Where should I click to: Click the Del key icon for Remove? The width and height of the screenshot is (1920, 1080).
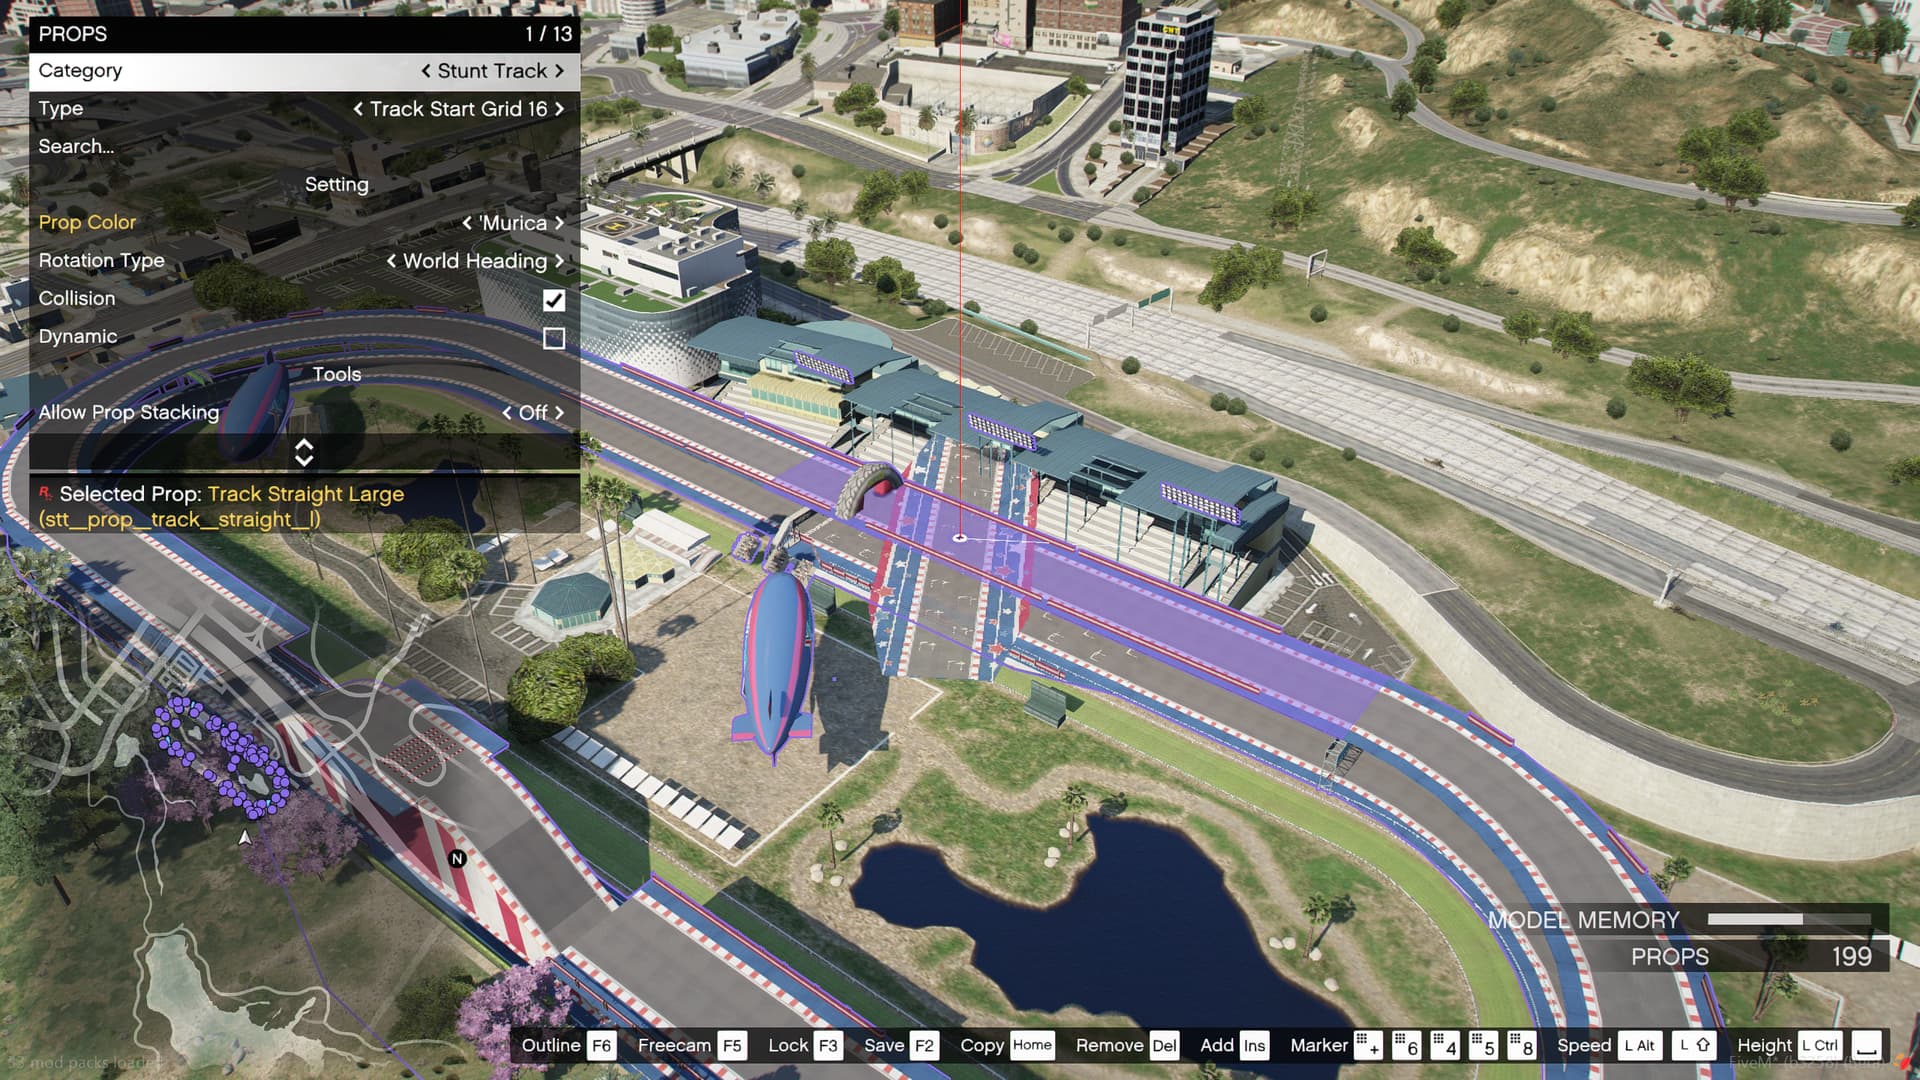[x=1164, y=1045]
